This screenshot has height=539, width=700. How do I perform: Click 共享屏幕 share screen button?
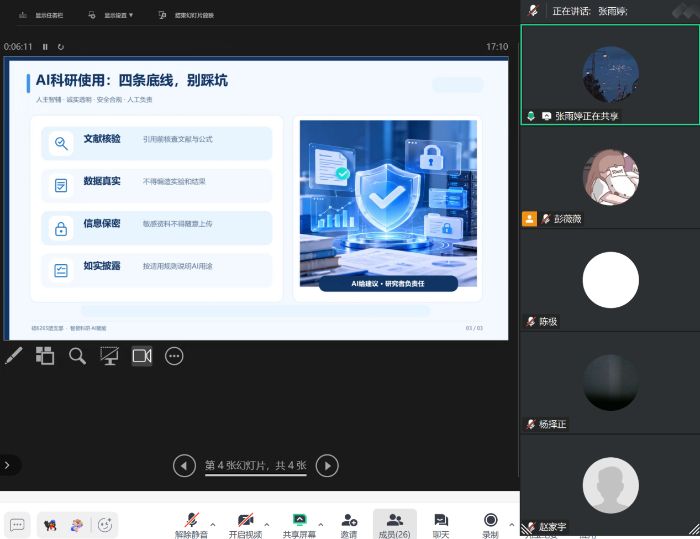[x=300, y=526]
